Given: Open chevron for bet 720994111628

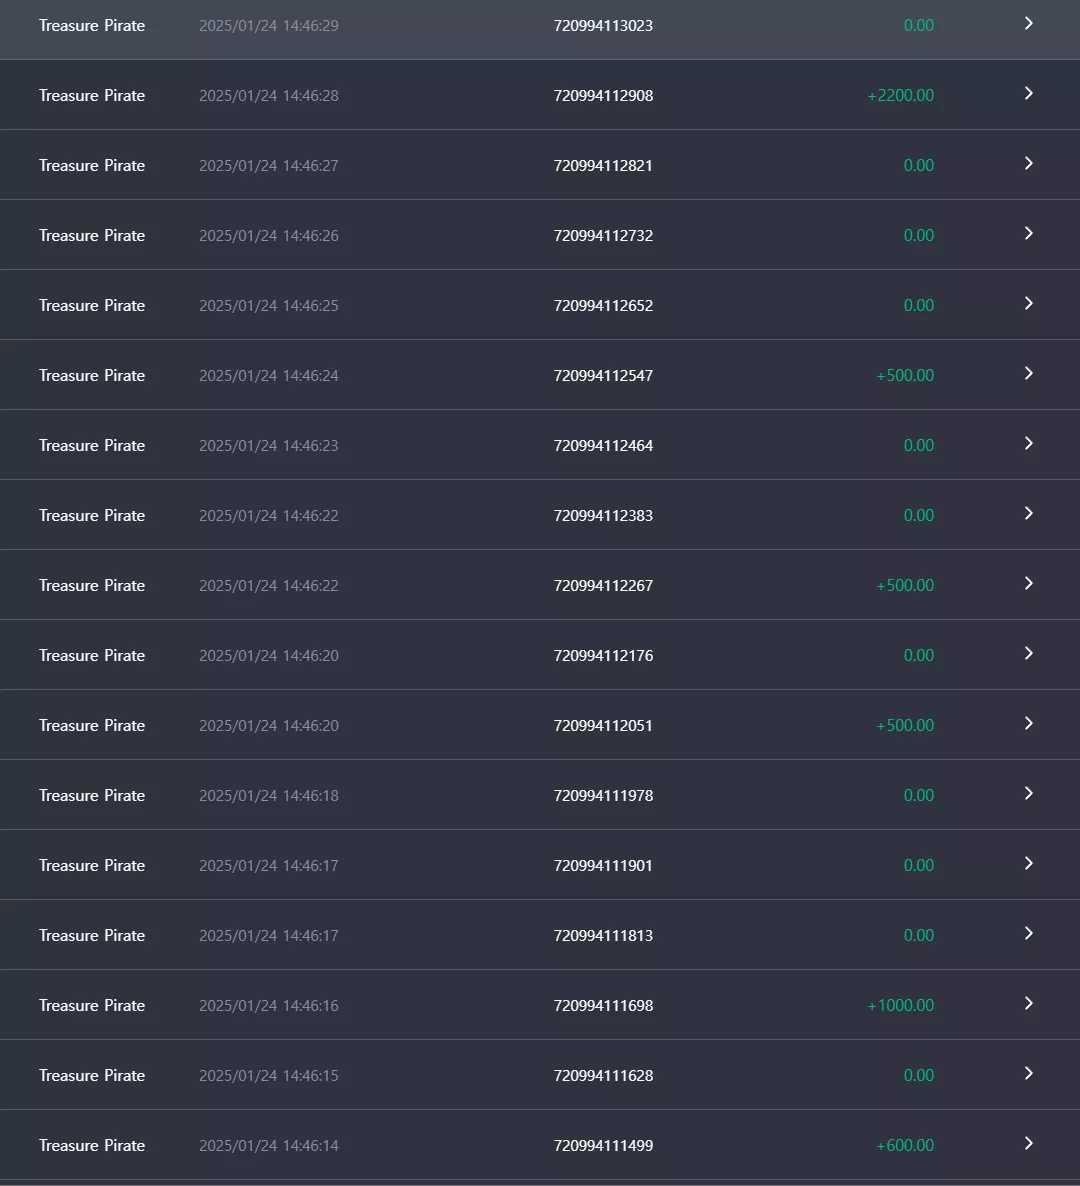Looking at the screenshot, I should coord(1029,1073).
